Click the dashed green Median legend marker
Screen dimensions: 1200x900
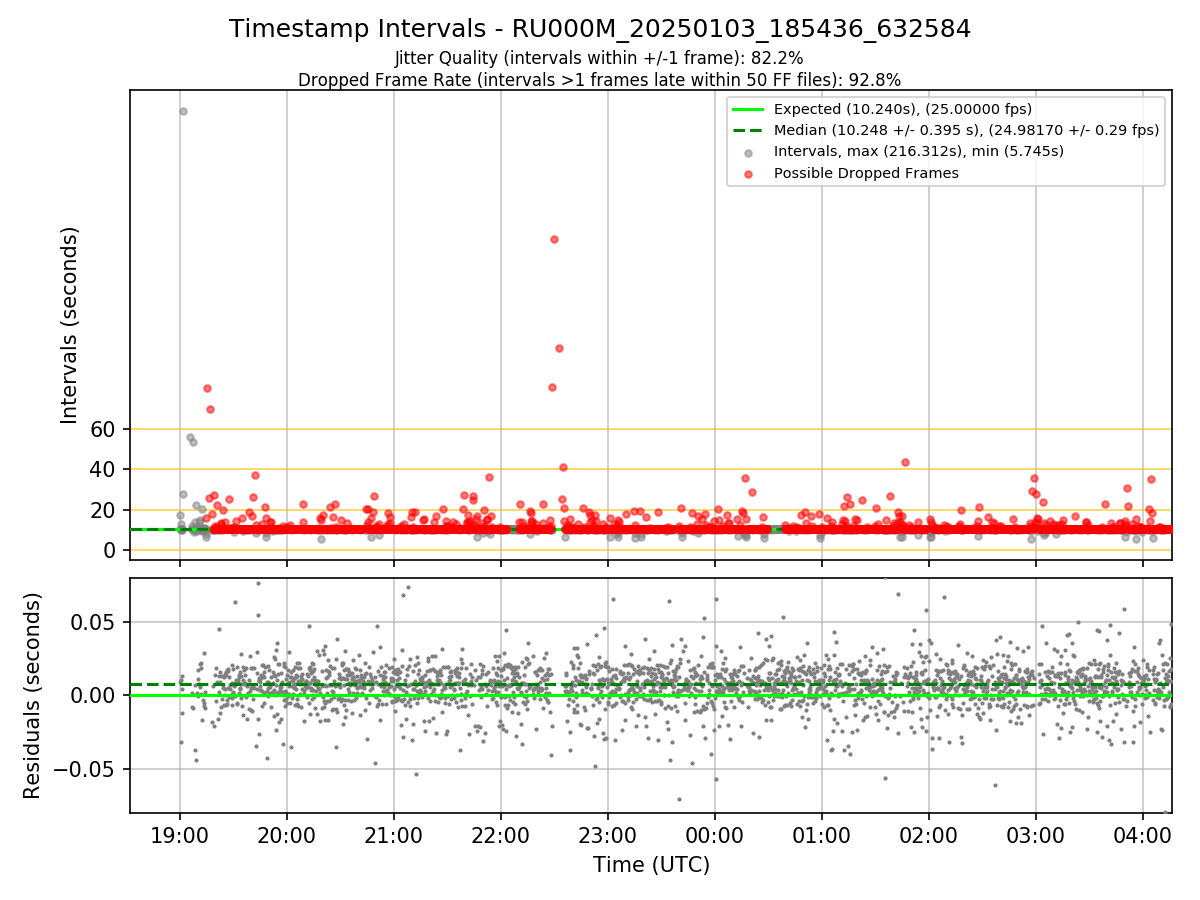748,130
